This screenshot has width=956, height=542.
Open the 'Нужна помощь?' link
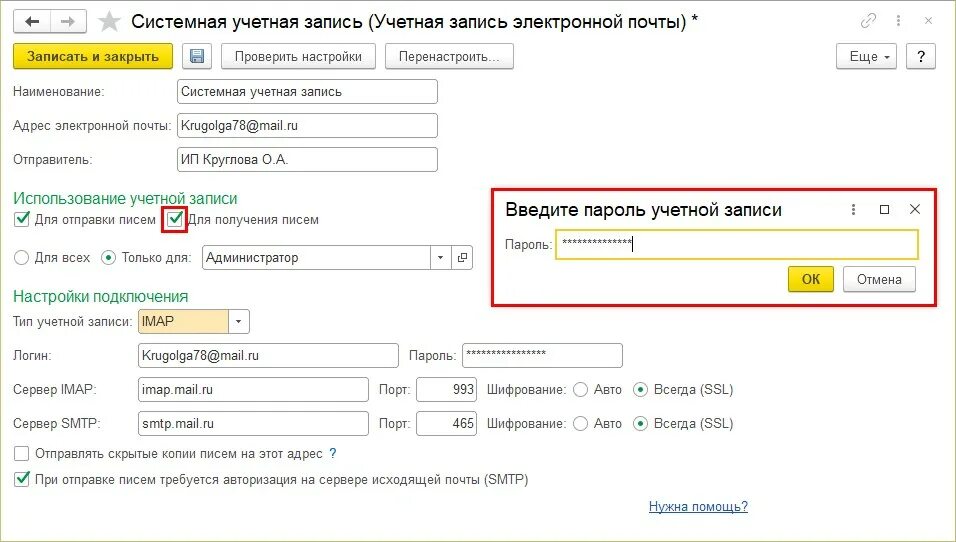pyautogui.click(x=697, y=506)
